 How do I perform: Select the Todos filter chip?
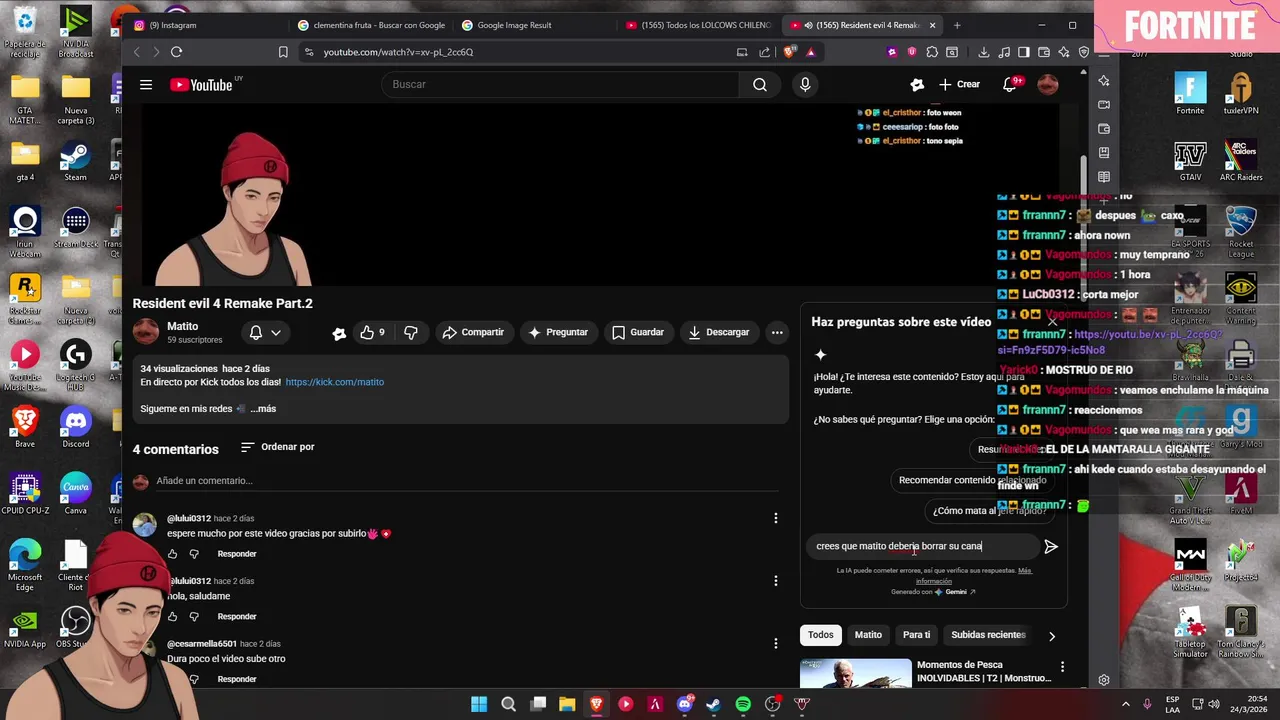pos(821,635)
